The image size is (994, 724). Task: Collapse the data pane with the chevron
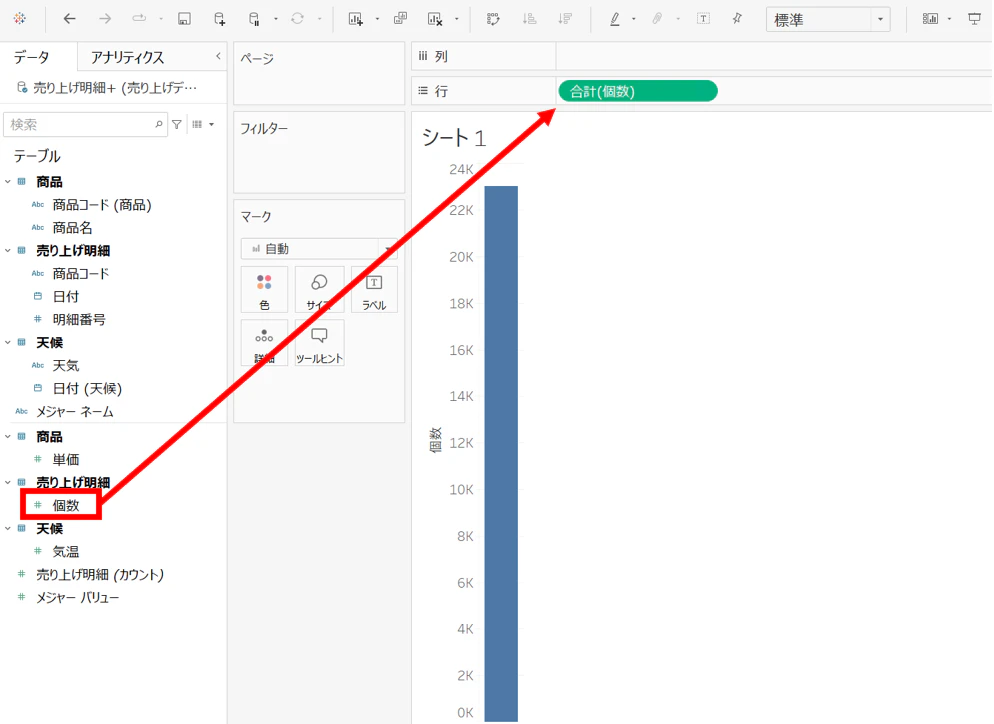(x=218, y=56)
